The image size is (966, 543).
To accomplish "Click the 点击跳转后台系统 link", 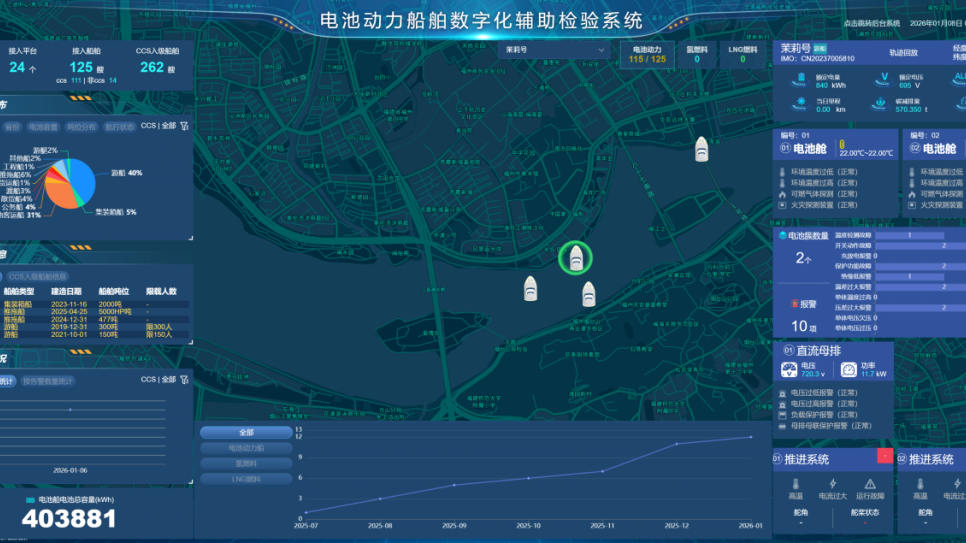I will [x=871, y=23].
